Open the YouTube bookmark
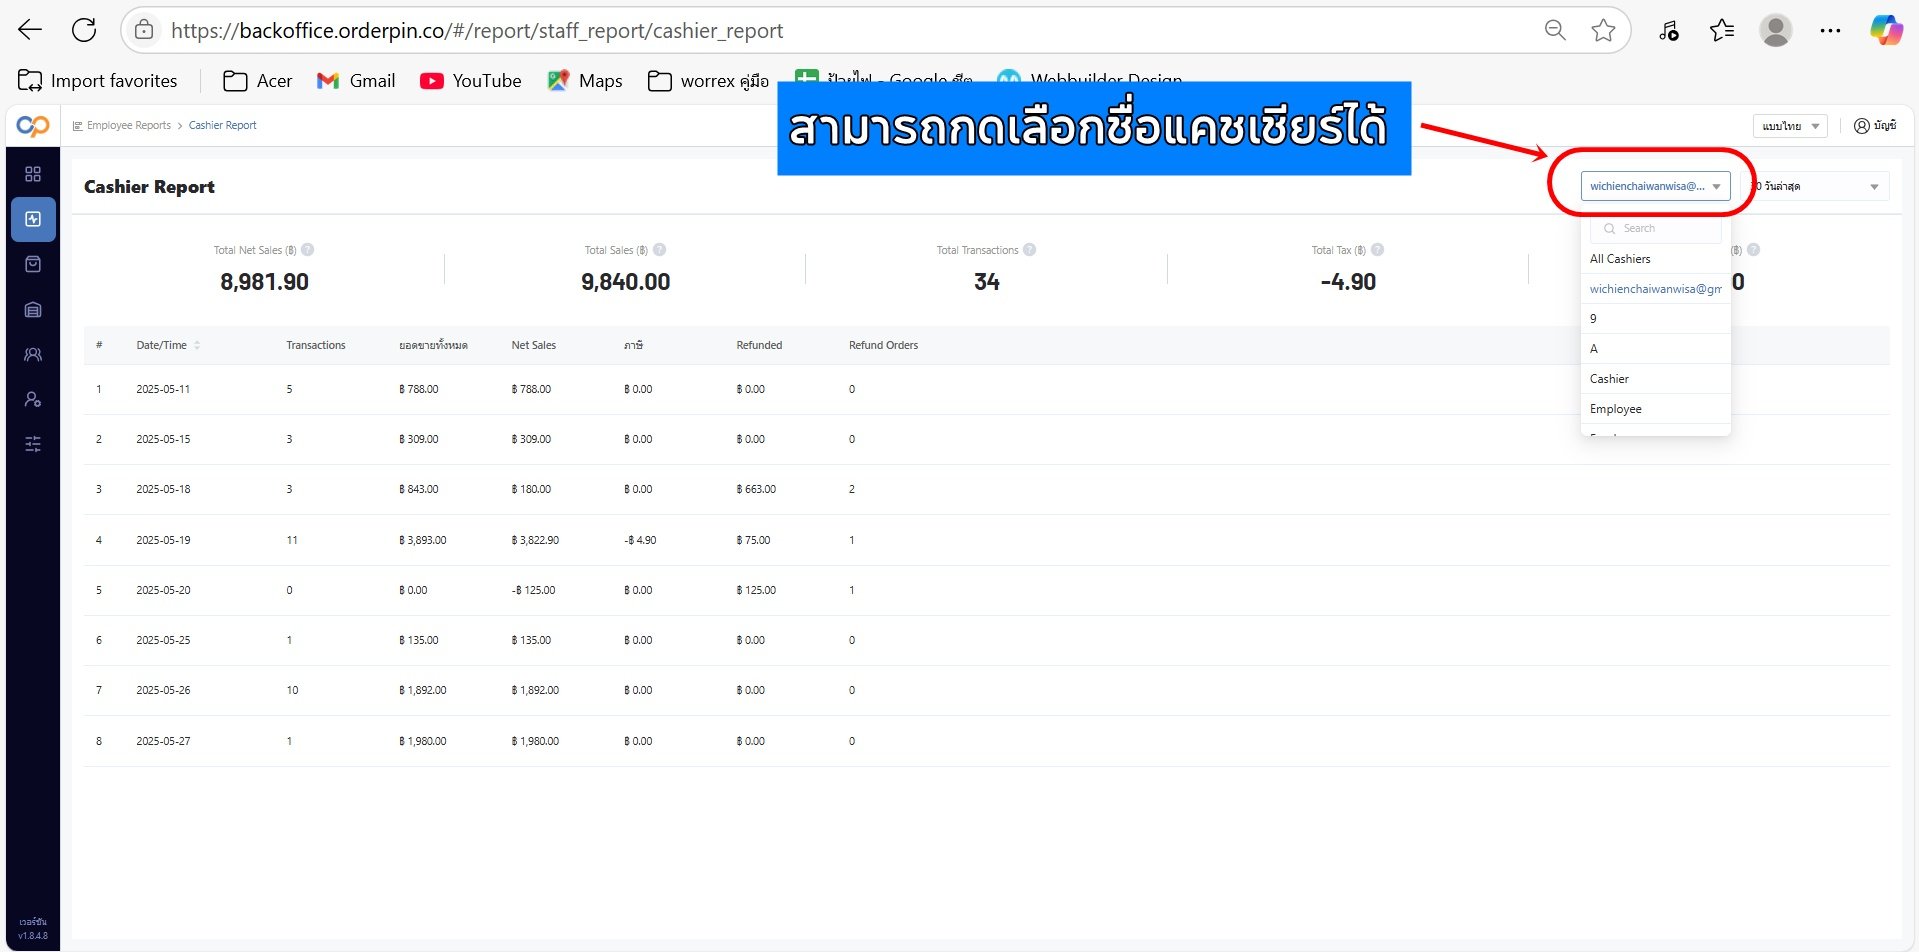1919x952 pixels. point(471,81)
